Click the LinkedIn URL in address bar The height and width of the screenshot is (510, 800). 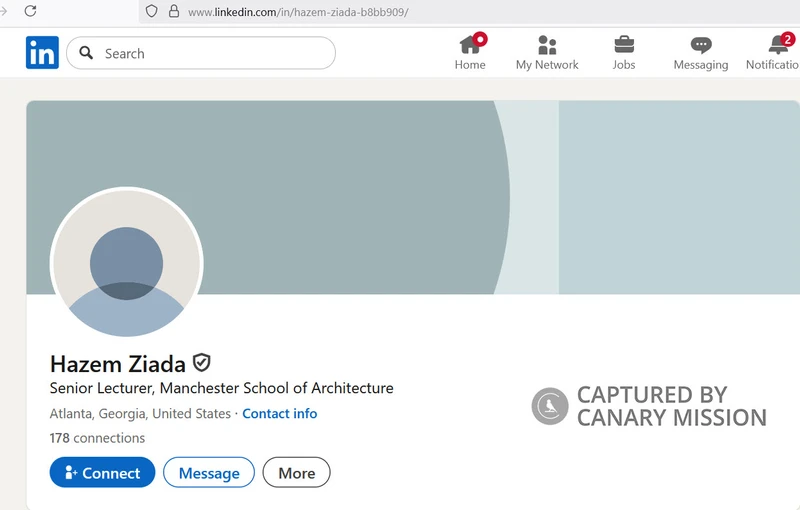pyautogui.click(x=298, y=12)
